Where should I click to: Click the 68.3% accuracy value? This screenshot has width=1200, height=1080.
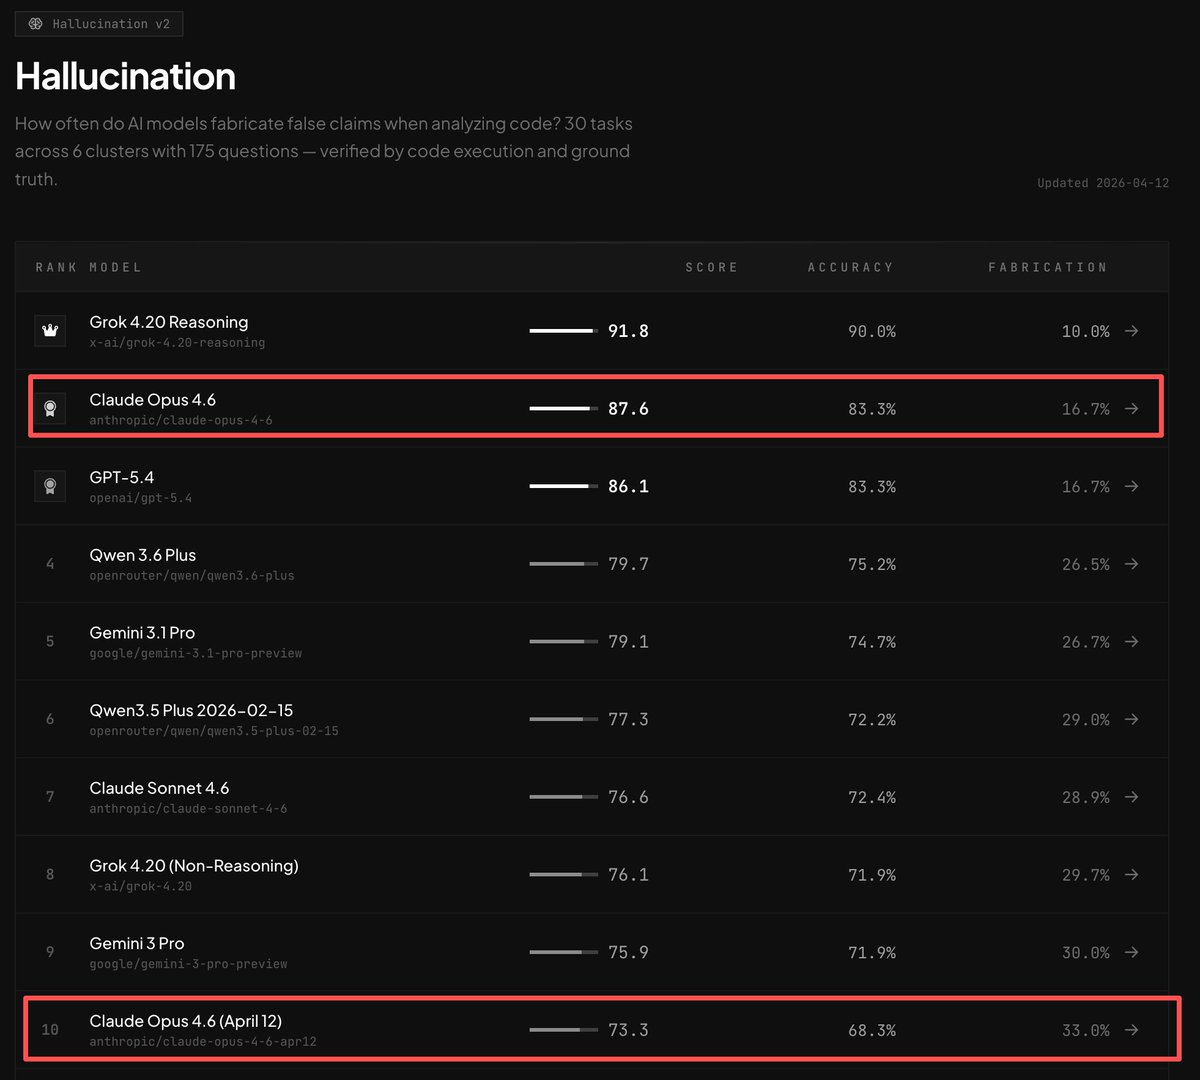(872, 1030)
